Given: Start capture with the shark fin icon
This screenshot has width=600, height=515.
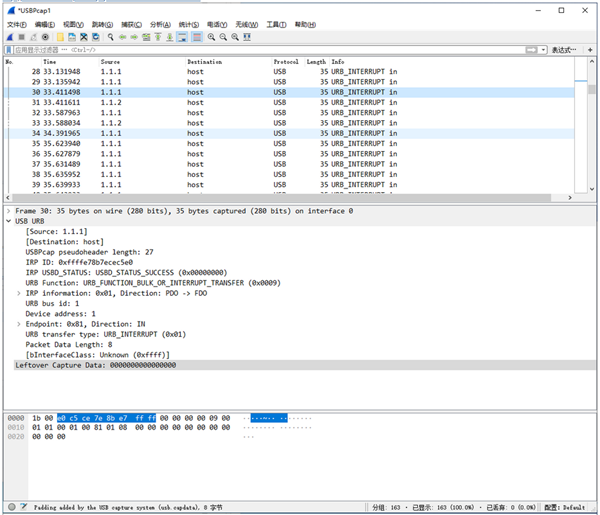Looking at the screenshot, I should (x=9, y=37).
